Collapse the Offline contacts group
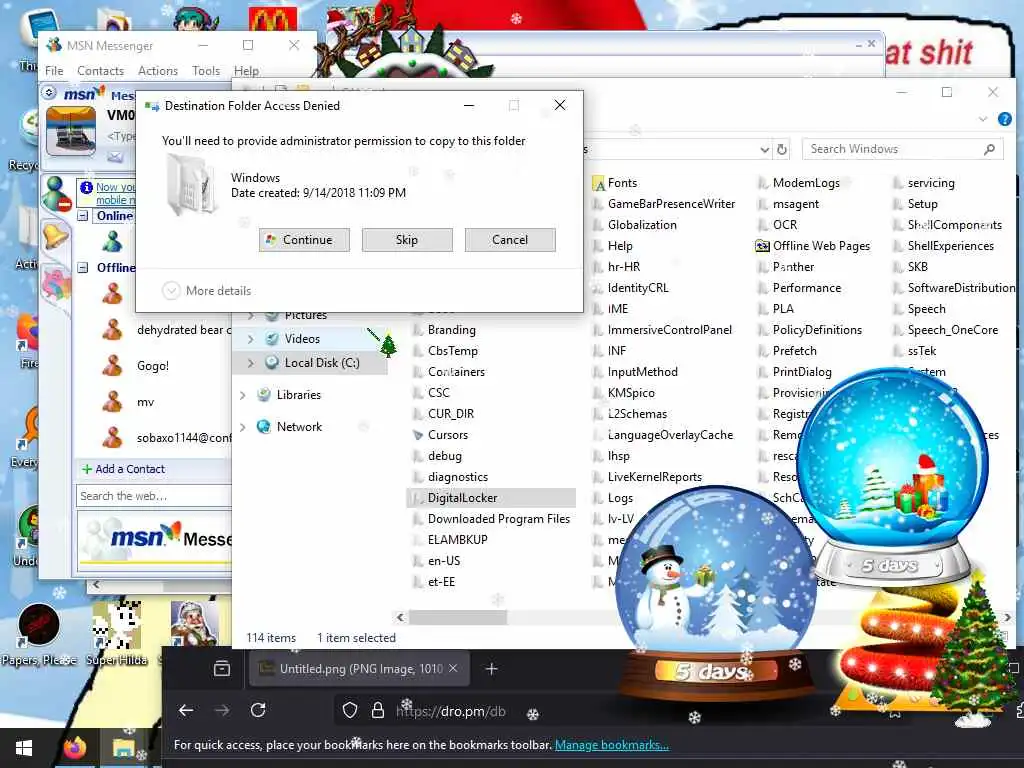 (83, 267)
